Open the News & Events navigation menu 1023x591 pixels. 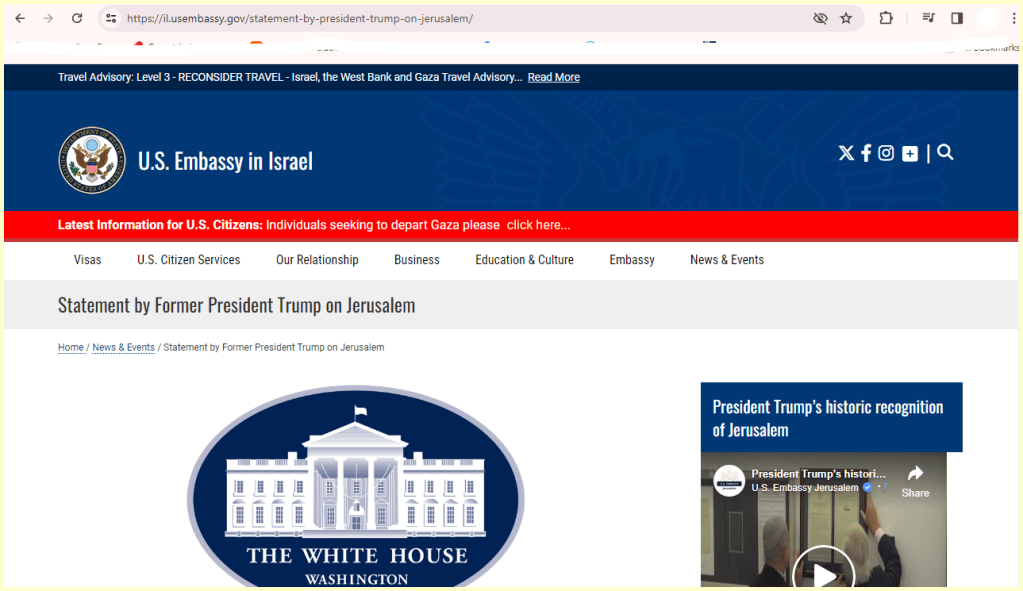[x=726, y=260]
